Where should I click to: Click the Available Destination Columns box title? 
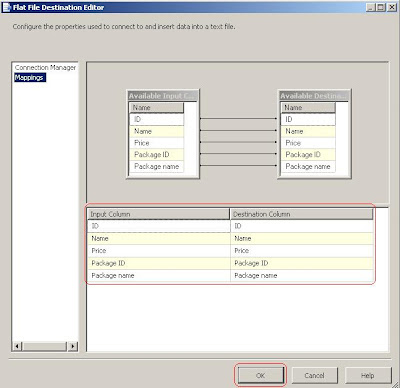click(314, 96)
